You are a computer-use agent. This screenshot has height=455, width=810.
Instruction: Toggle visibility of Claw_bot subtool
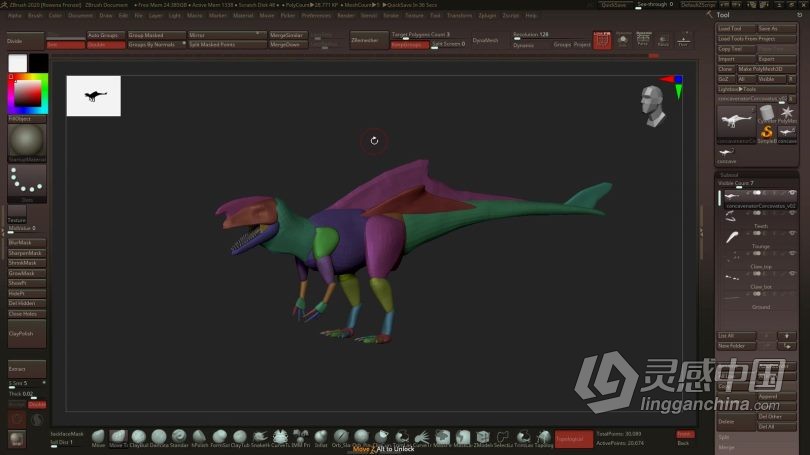point(792,274)
